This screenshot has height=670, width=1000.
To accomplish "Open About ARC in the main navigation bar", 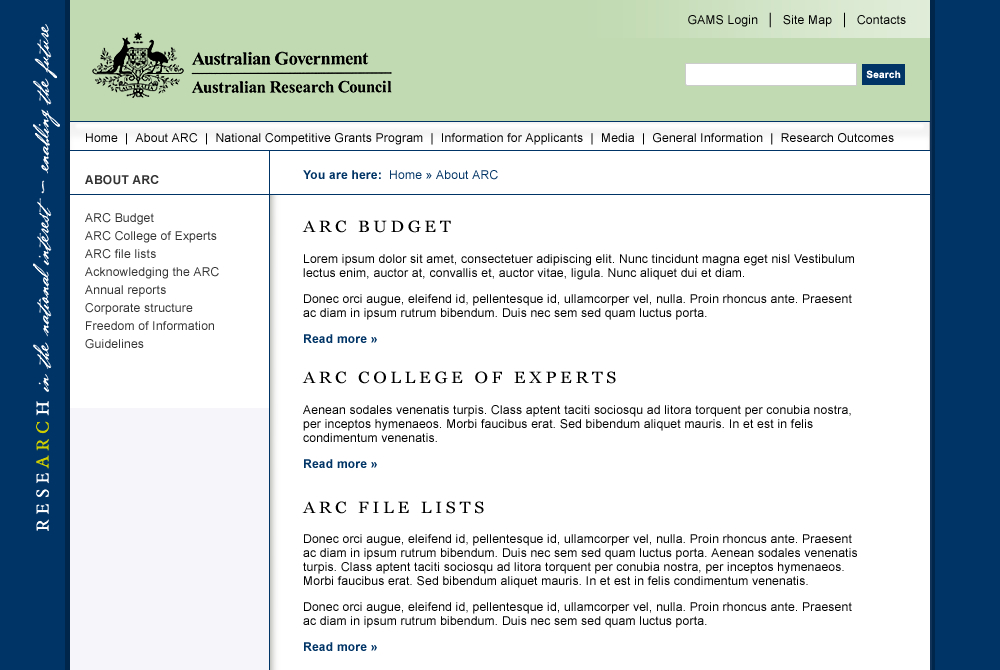I will (166, 138).
